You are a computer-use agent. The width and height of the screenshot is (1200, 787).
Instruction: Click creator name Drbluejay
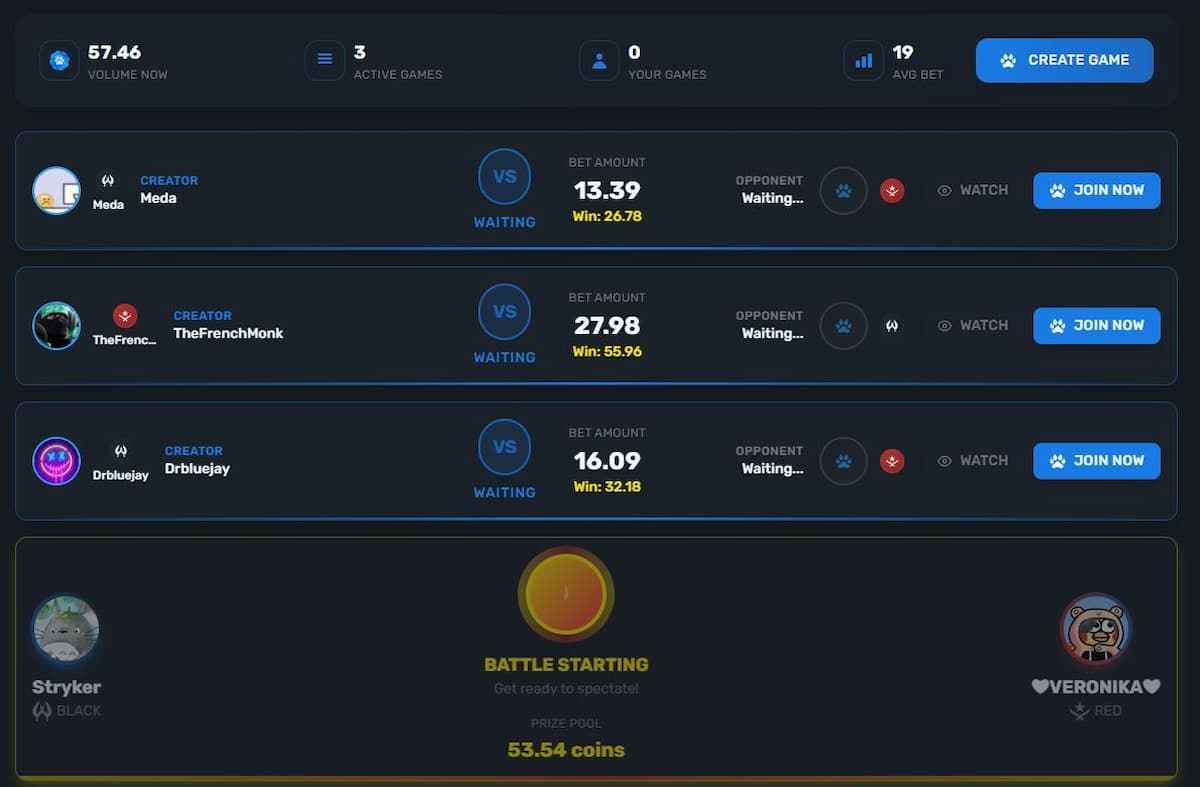click(x=197, y=468)
